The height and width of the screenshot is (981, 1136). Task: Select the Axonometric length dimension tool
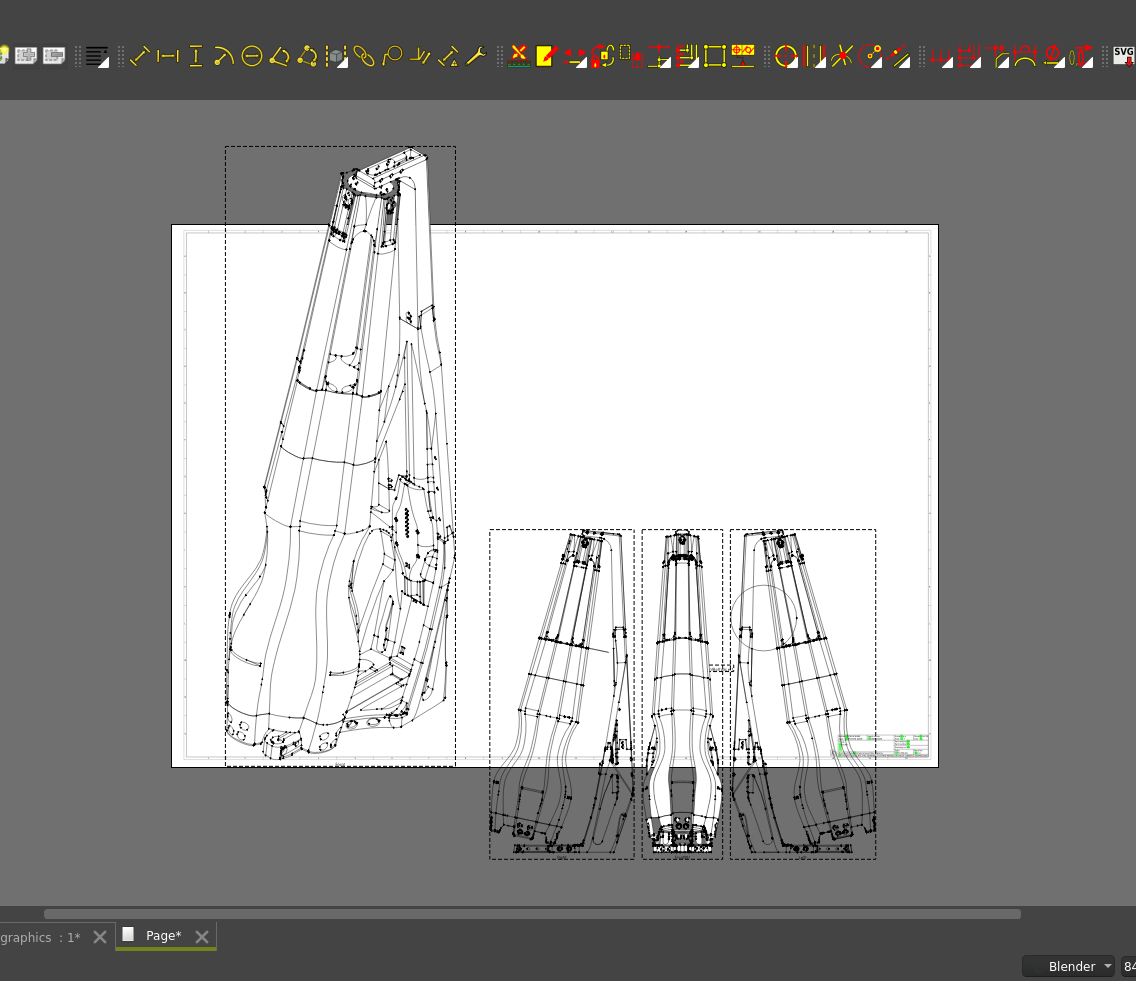click(419, 56)
